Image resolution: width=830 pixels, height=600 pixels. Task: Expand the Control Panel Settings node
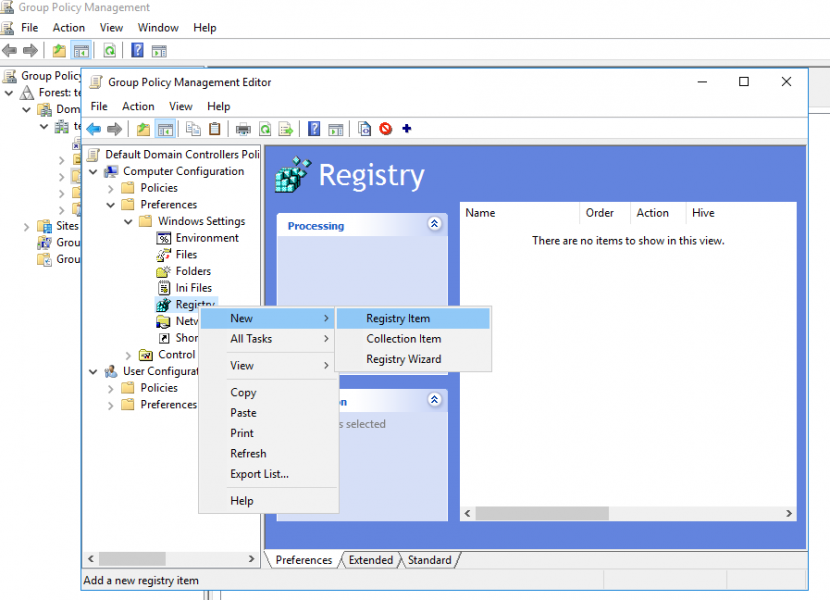click(127, 354)
